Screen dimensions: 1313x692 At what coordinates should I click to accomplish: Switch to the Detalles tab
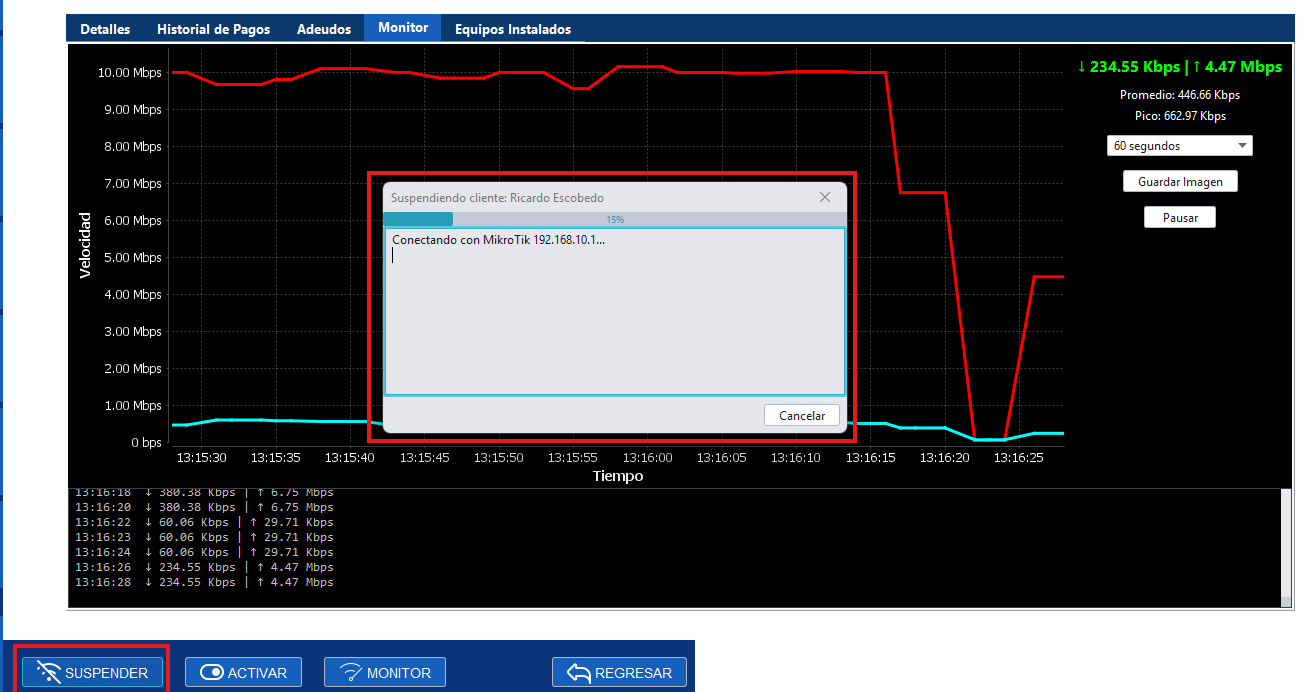point(105,29)
